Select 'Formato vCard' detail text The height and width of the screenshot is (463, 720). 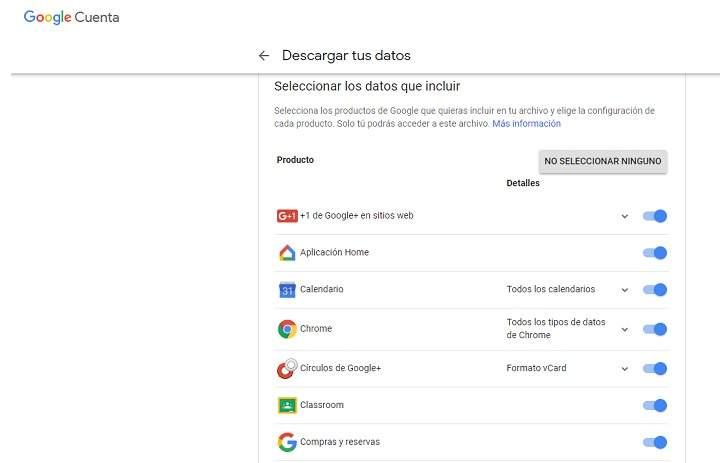tap(536, 368)
